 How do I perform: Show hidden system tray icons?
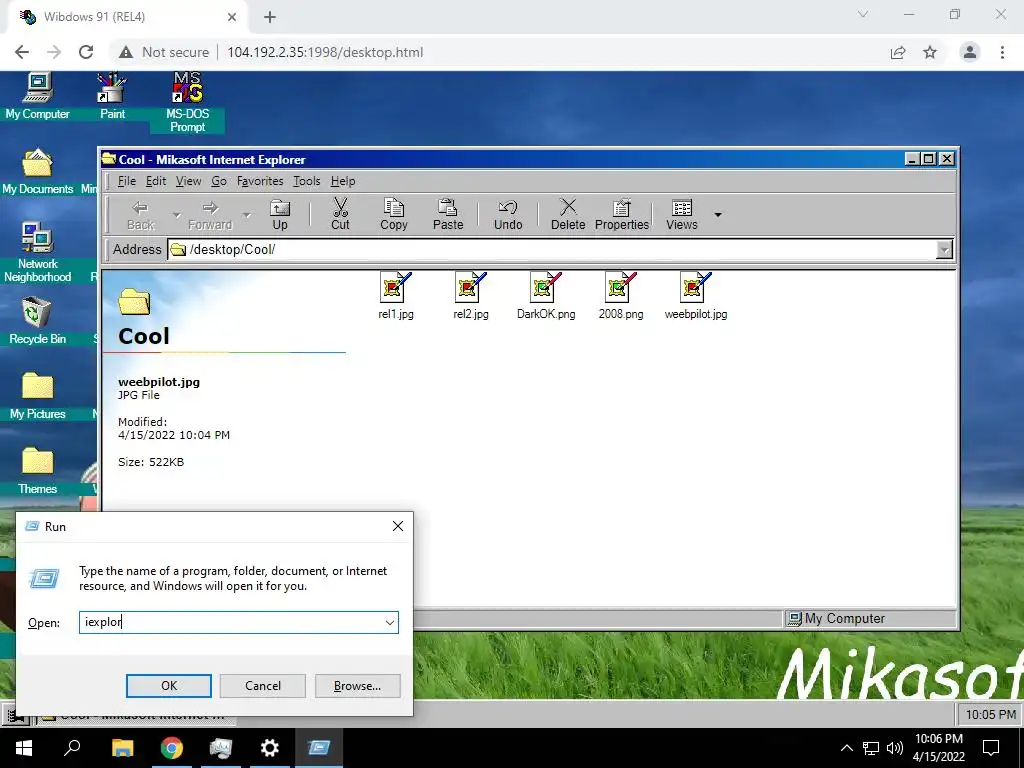pos(846,748)
